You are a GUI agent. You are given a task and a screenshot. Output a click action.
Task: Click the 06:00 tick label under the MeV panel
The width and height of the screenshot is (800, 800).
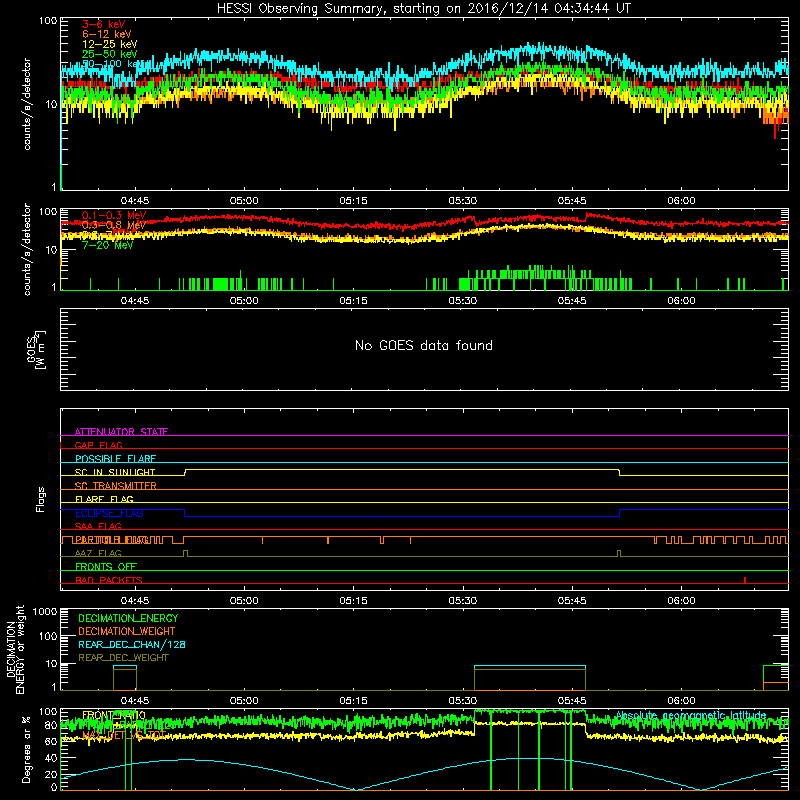point(681,301)
